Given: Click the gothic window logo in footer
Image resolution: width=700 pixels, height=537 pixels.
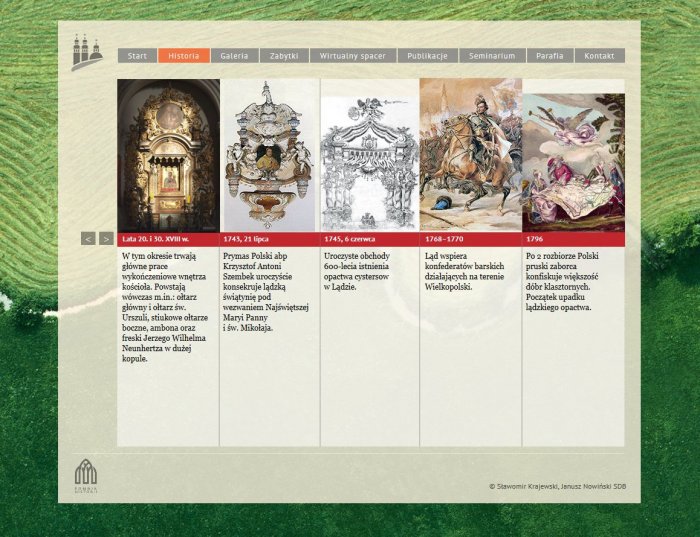Looking at the screenshot, I should point(86,475).
